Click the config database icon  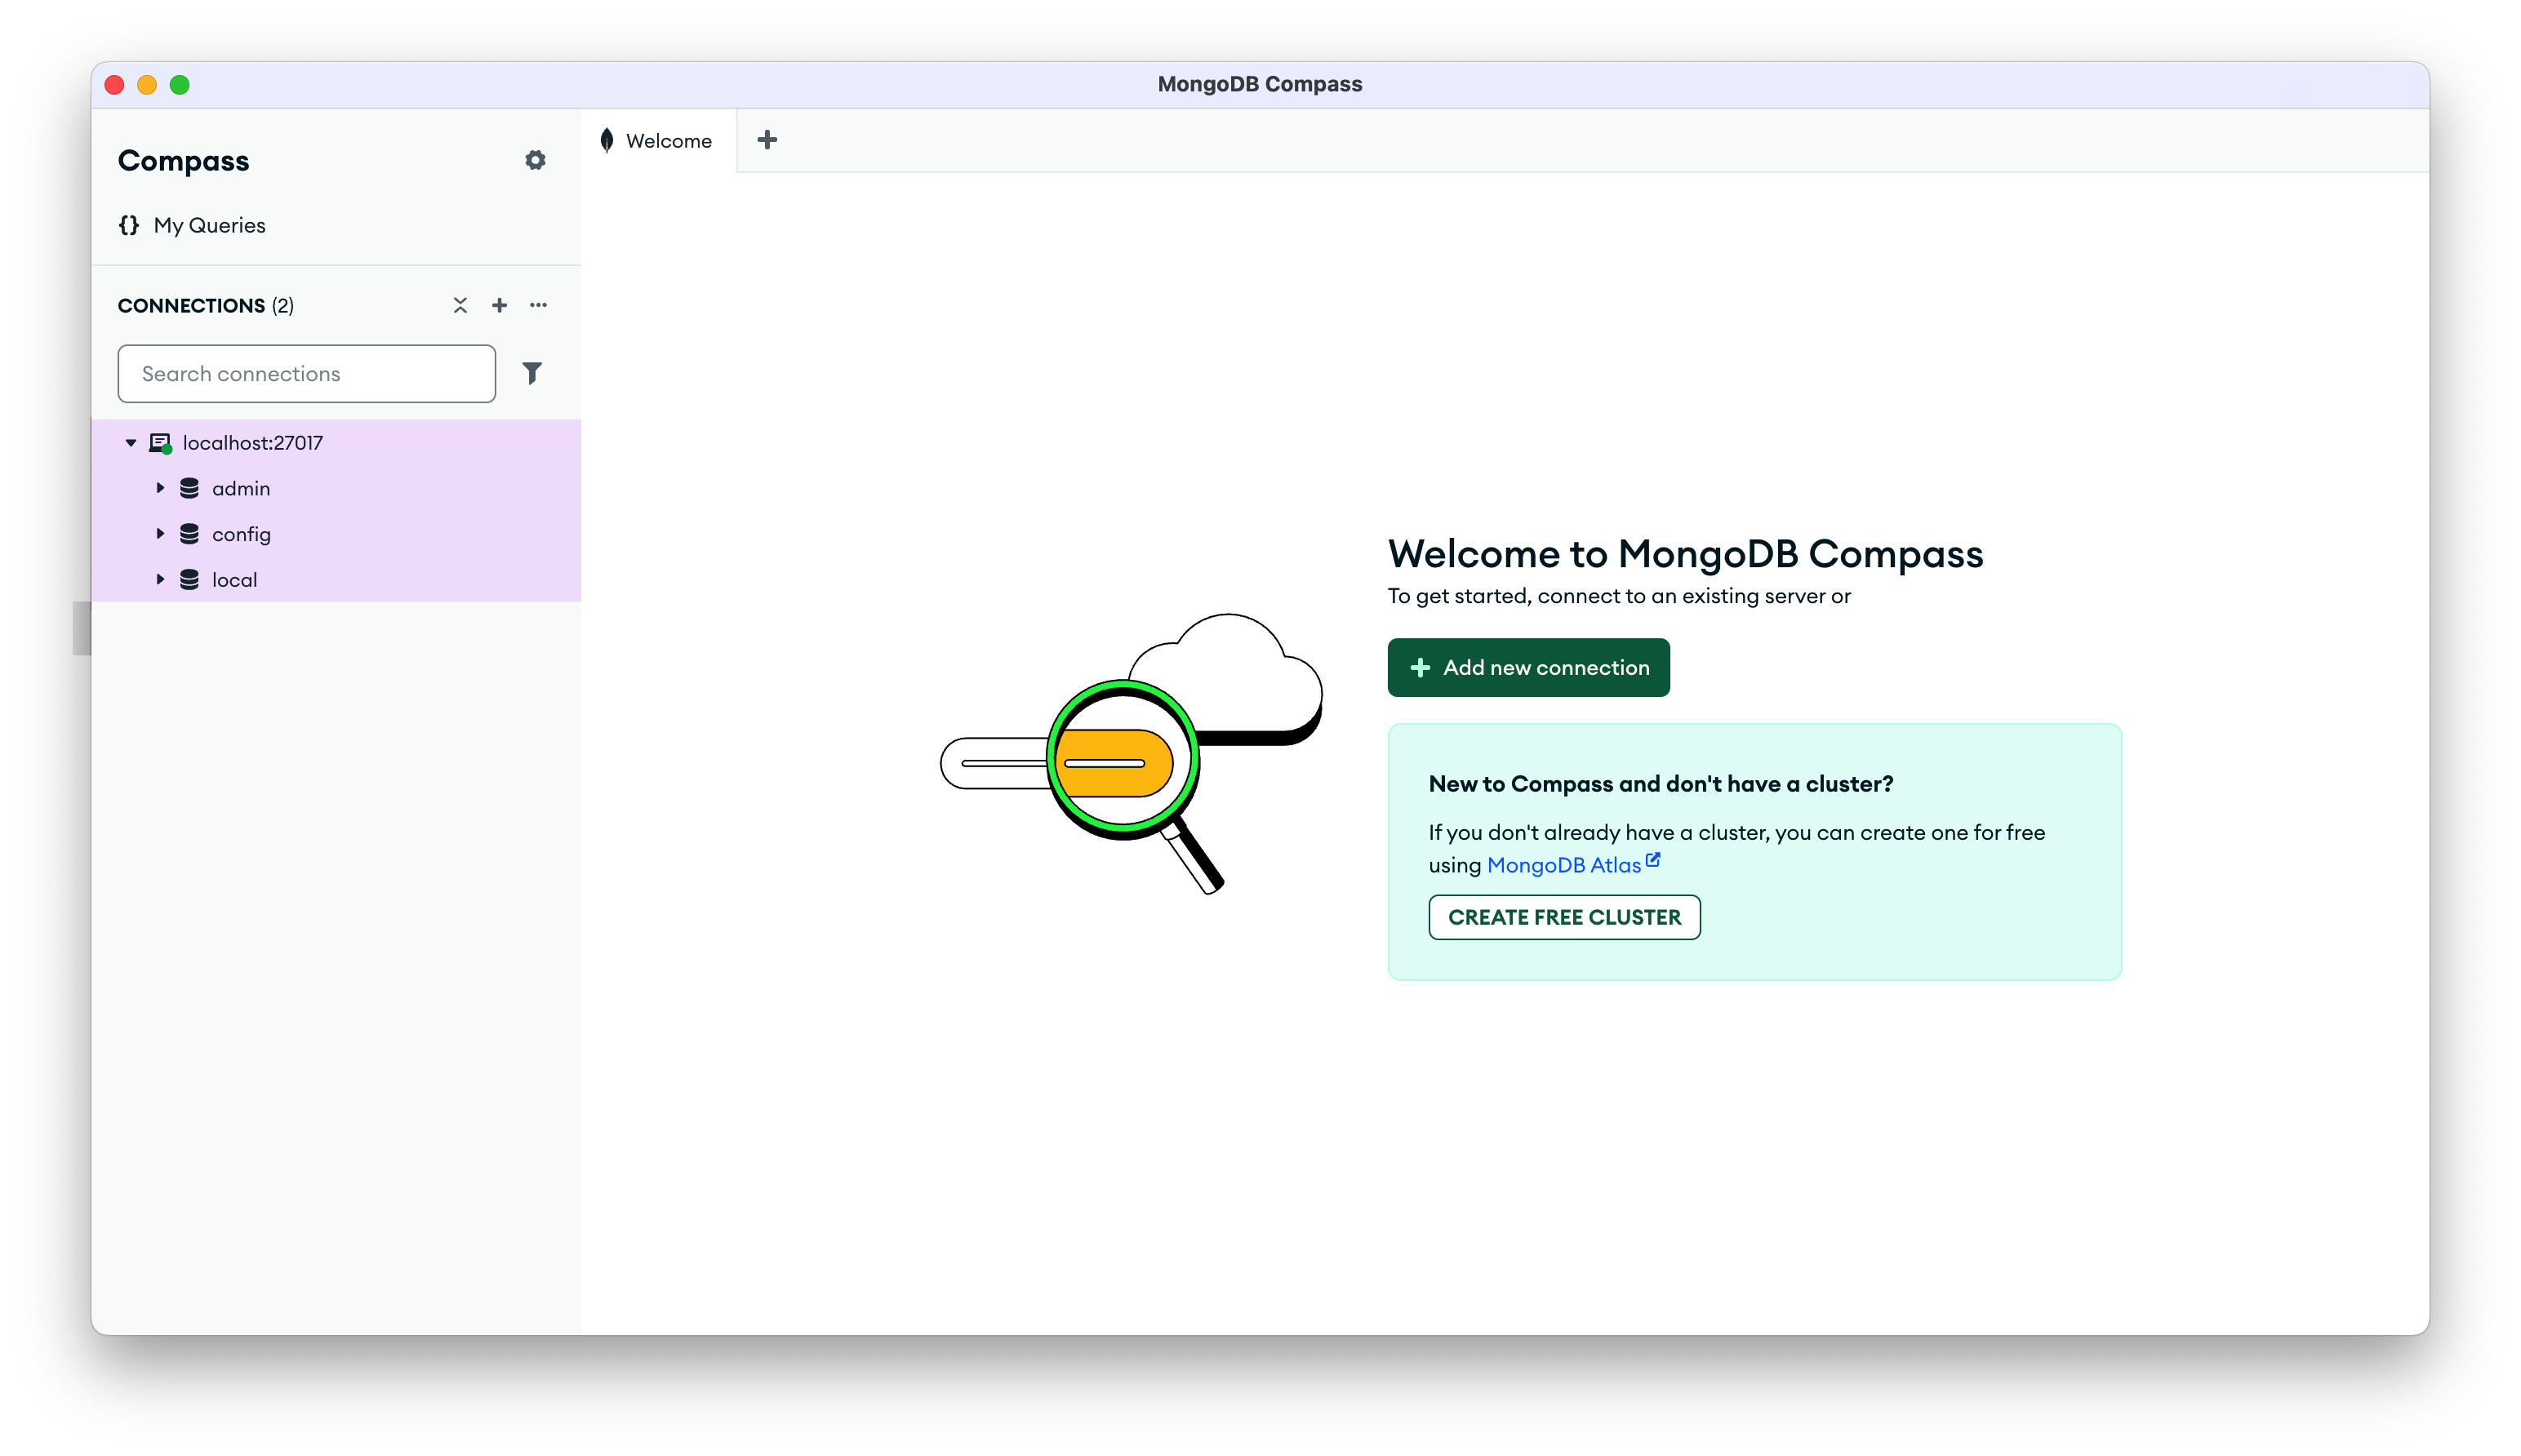point(189,534)
